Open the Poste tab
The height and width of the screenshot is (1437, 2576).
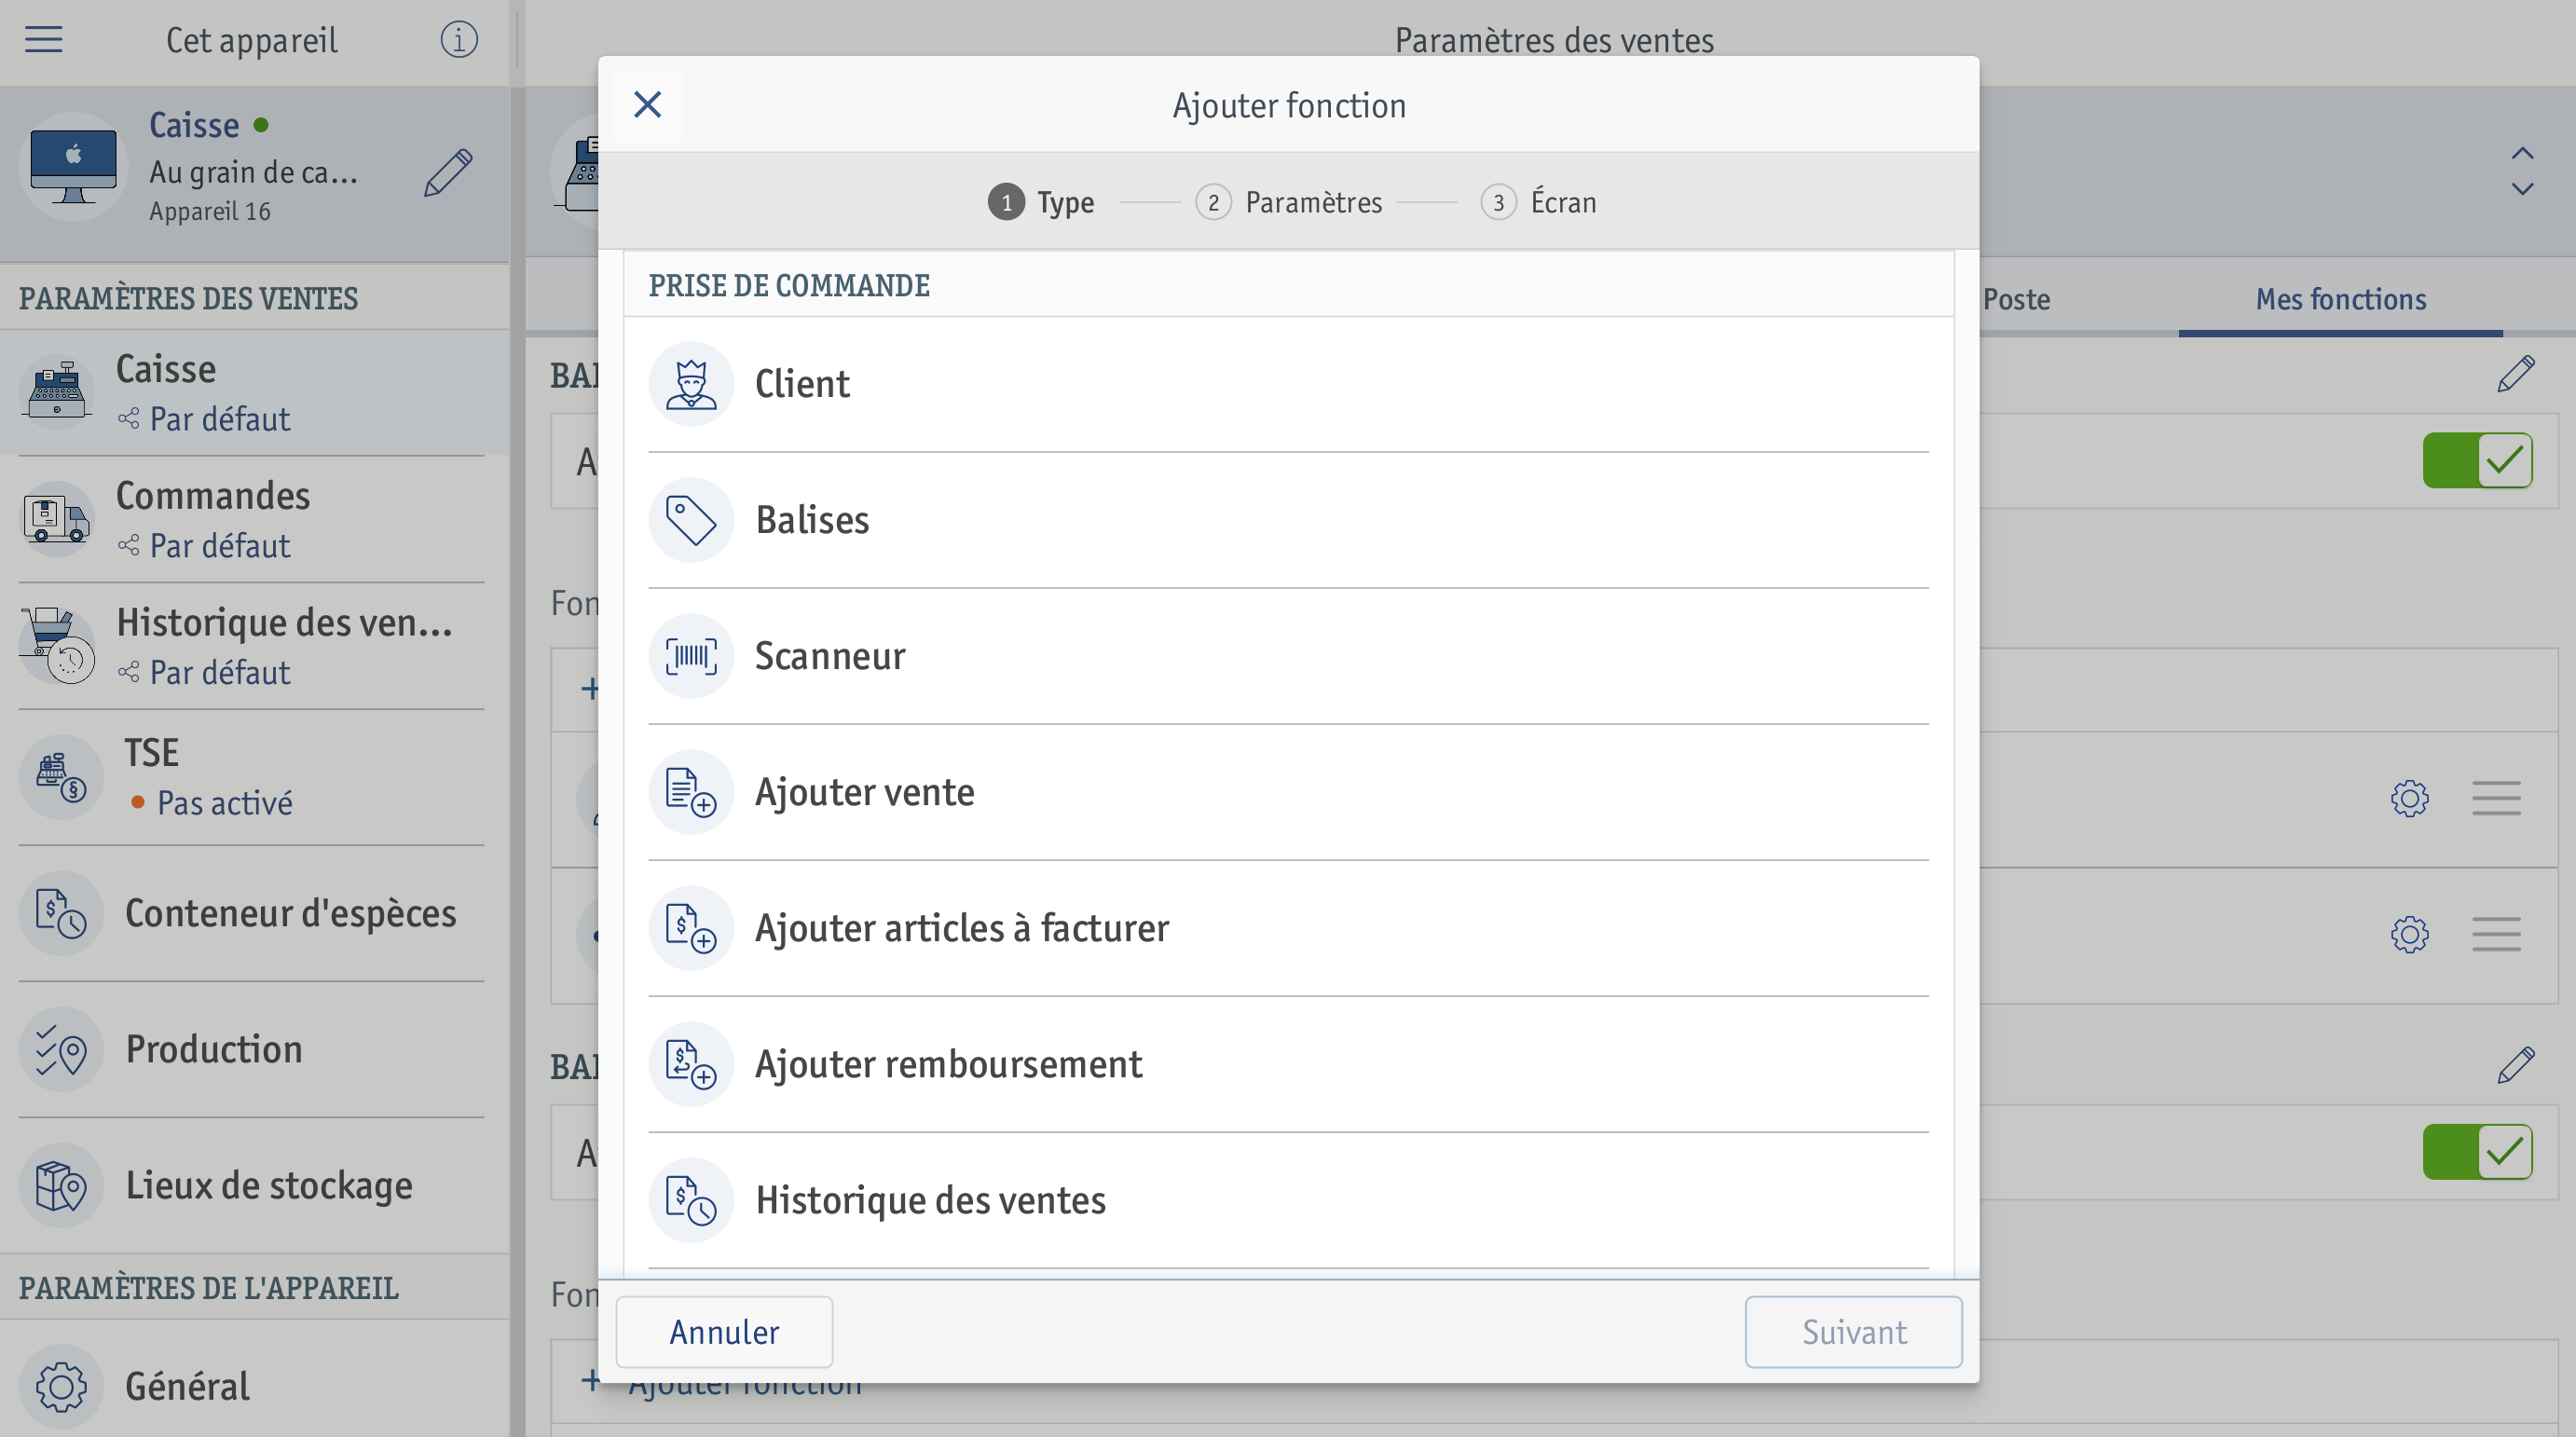coord(2016,299)
